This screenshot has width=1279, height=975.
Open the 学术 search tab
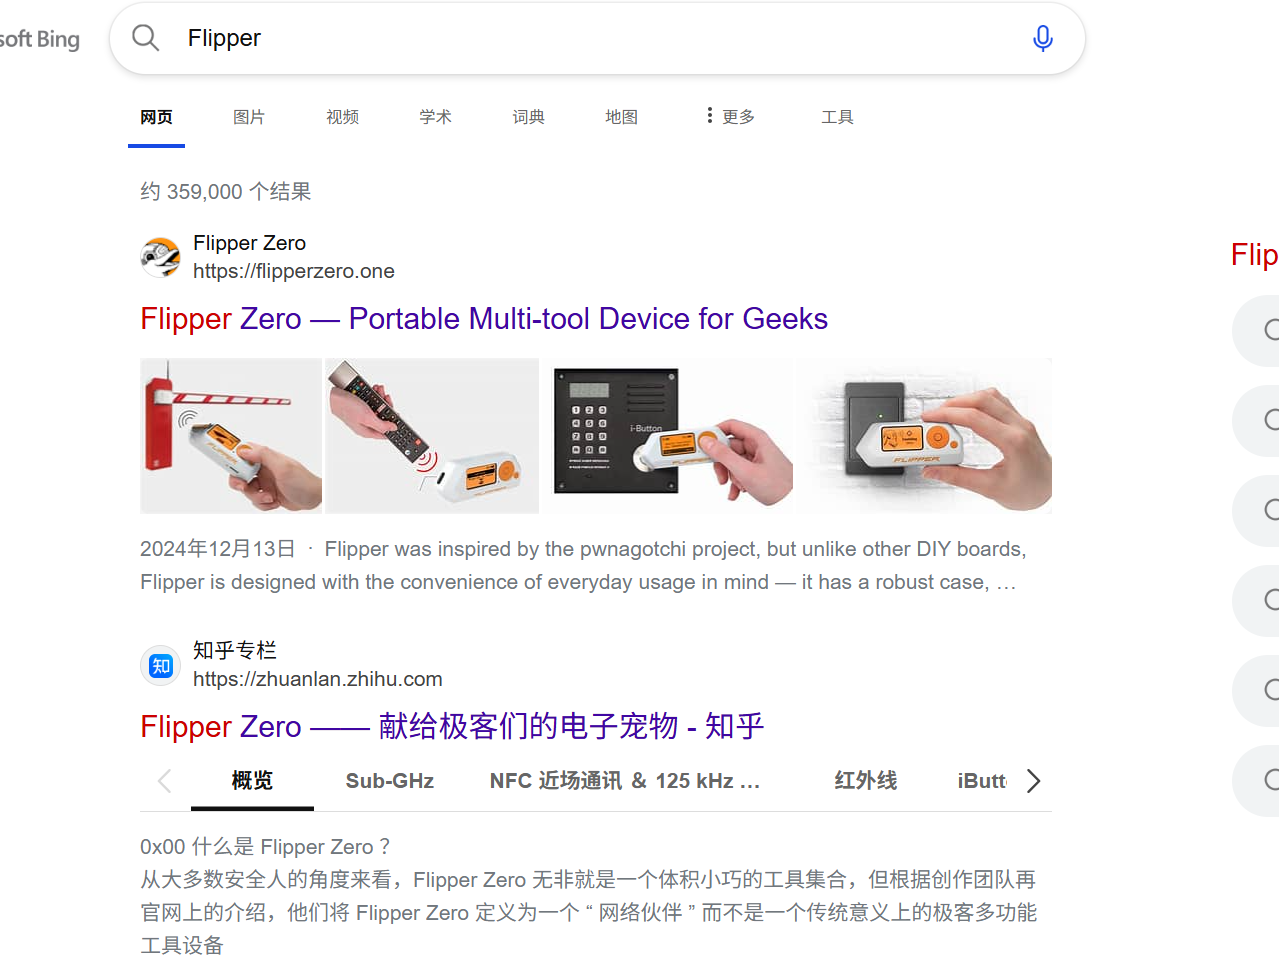click(435, 117)
